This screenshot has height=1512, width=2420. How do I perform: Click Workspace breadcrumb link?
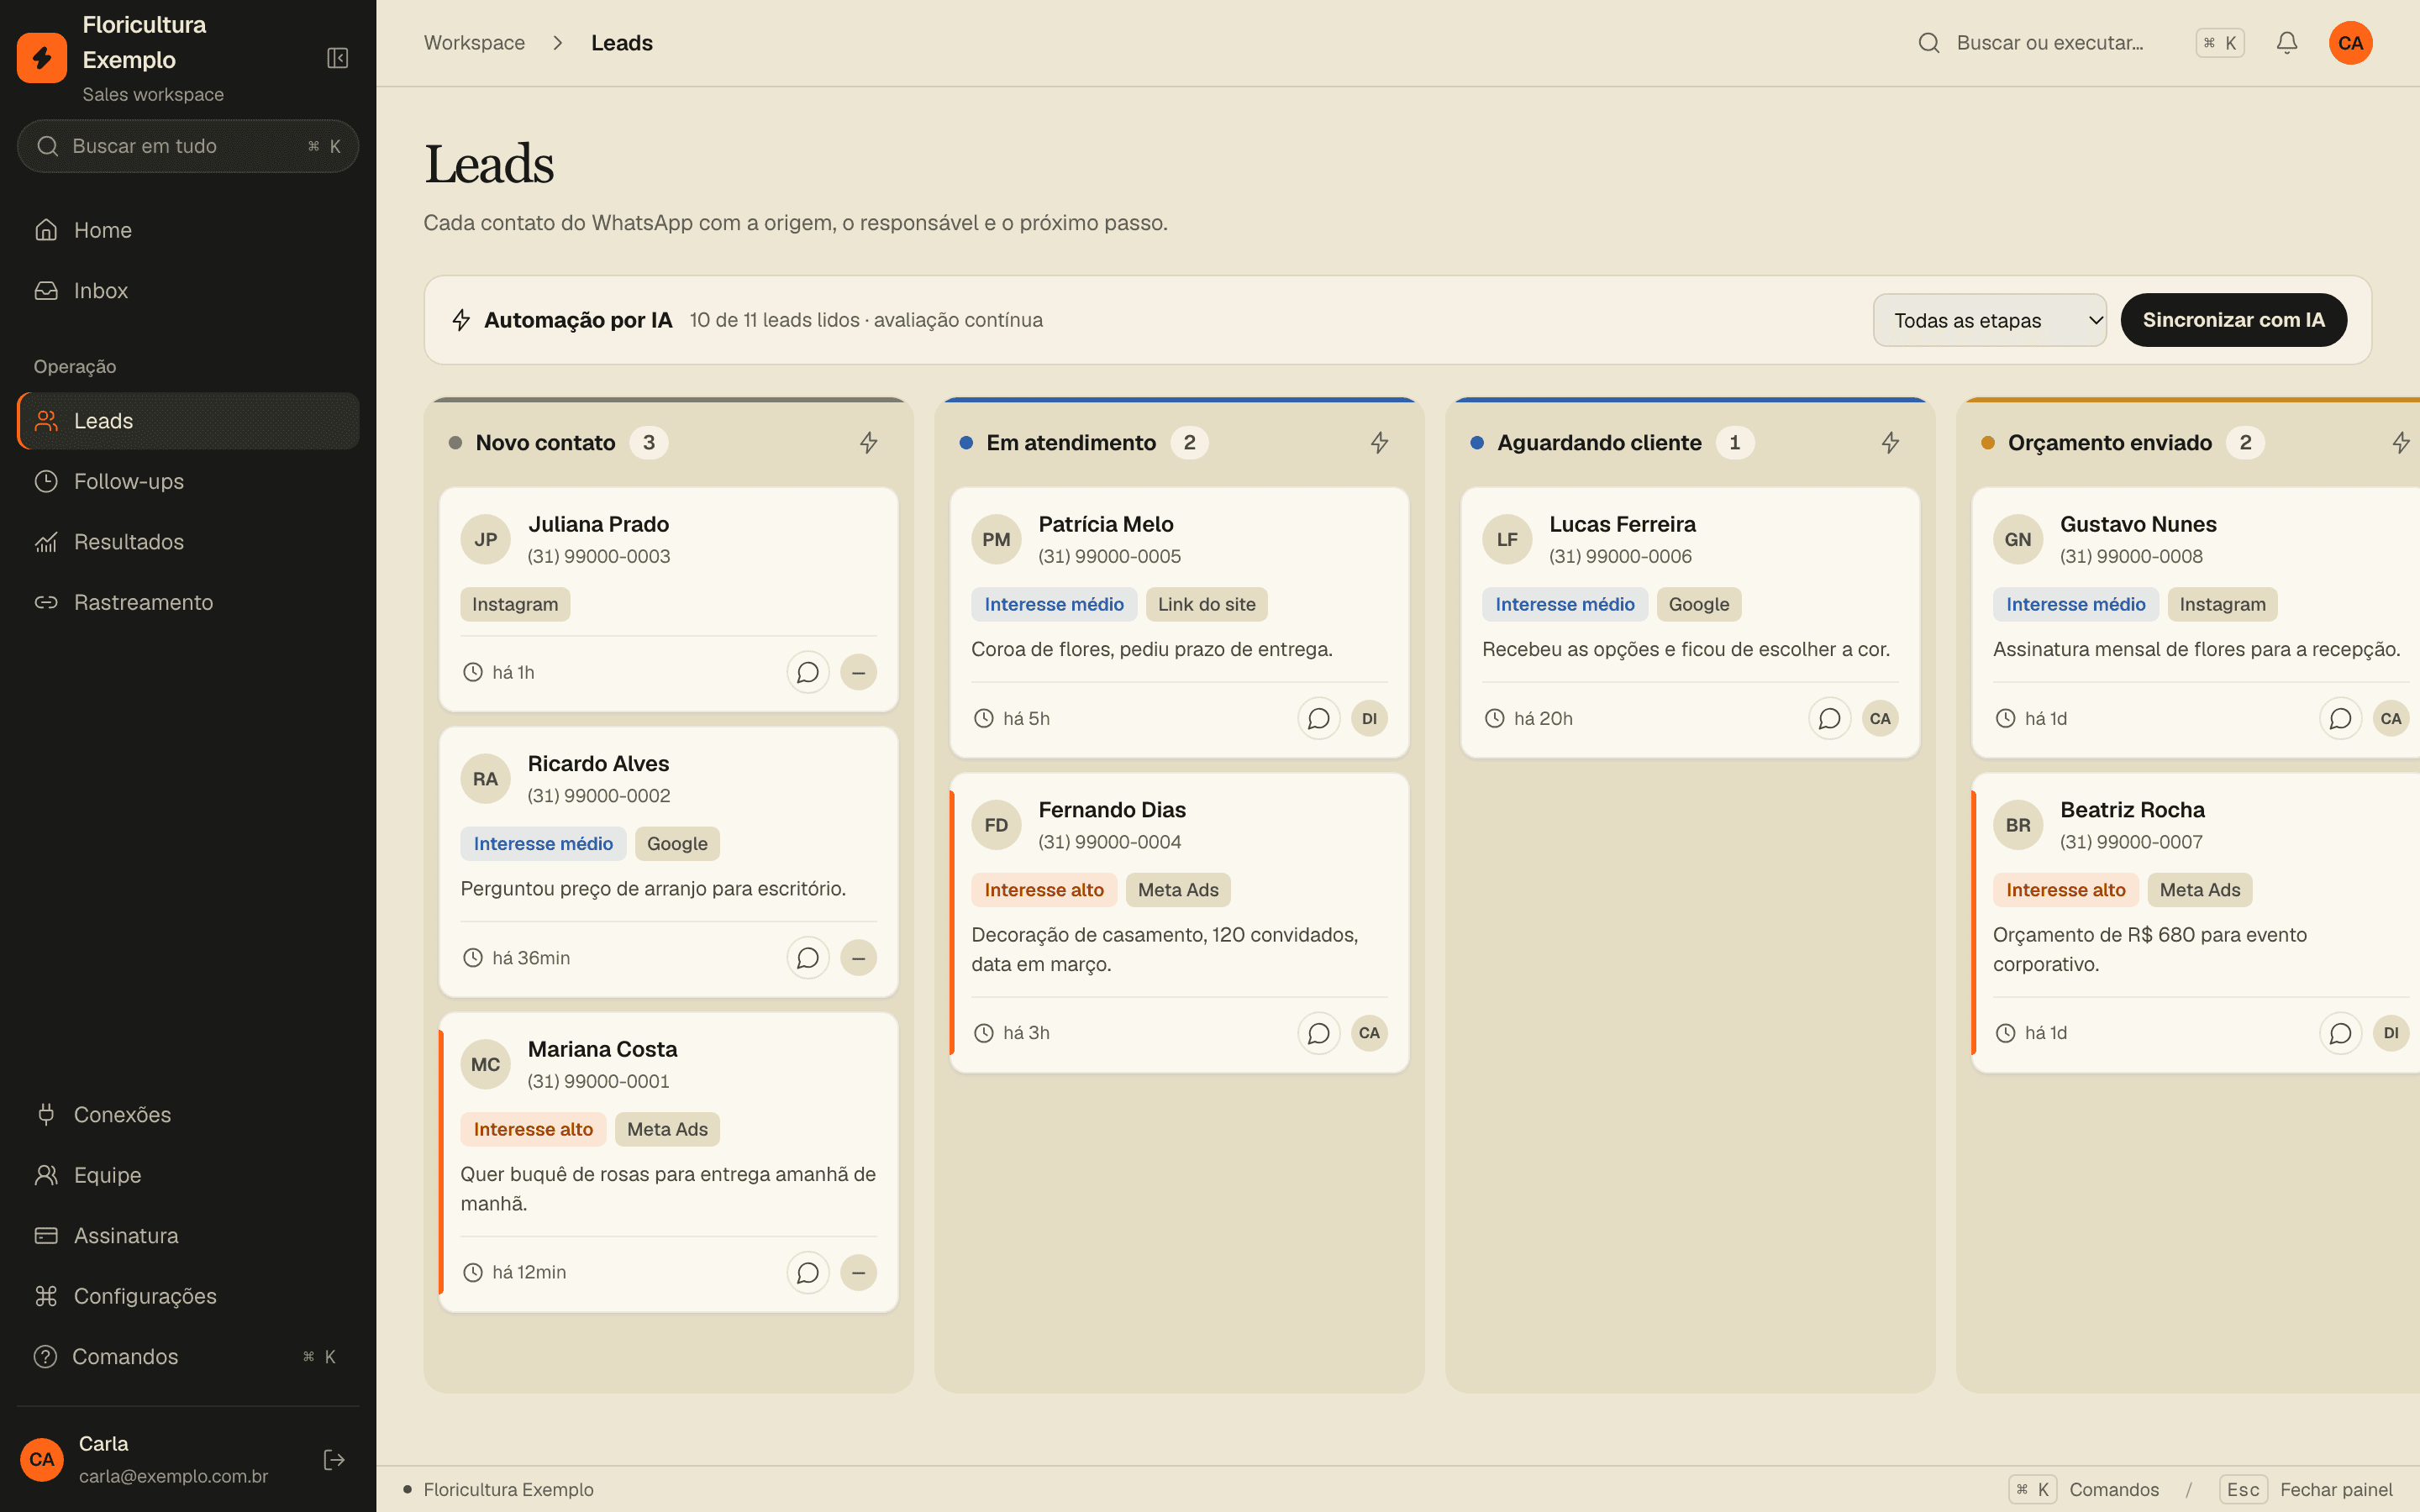pos(474,43)
